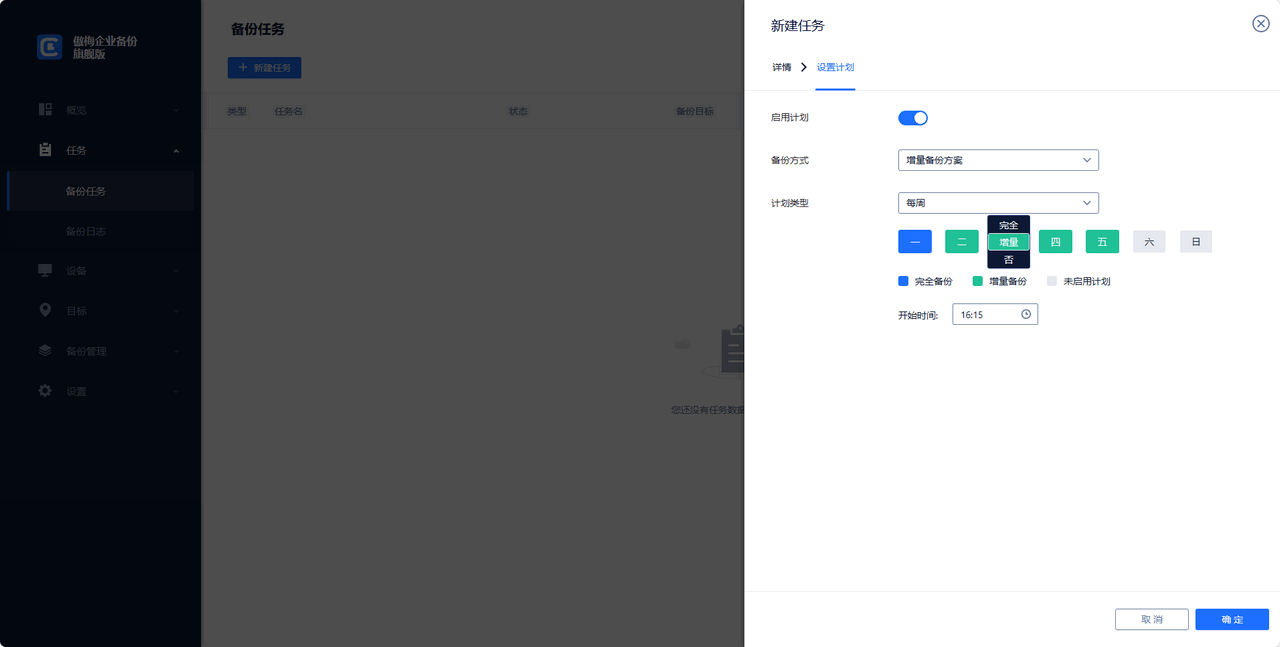Click the 取消 cancel button
Screen dimensions: 1280x647
coord(1151,619)
